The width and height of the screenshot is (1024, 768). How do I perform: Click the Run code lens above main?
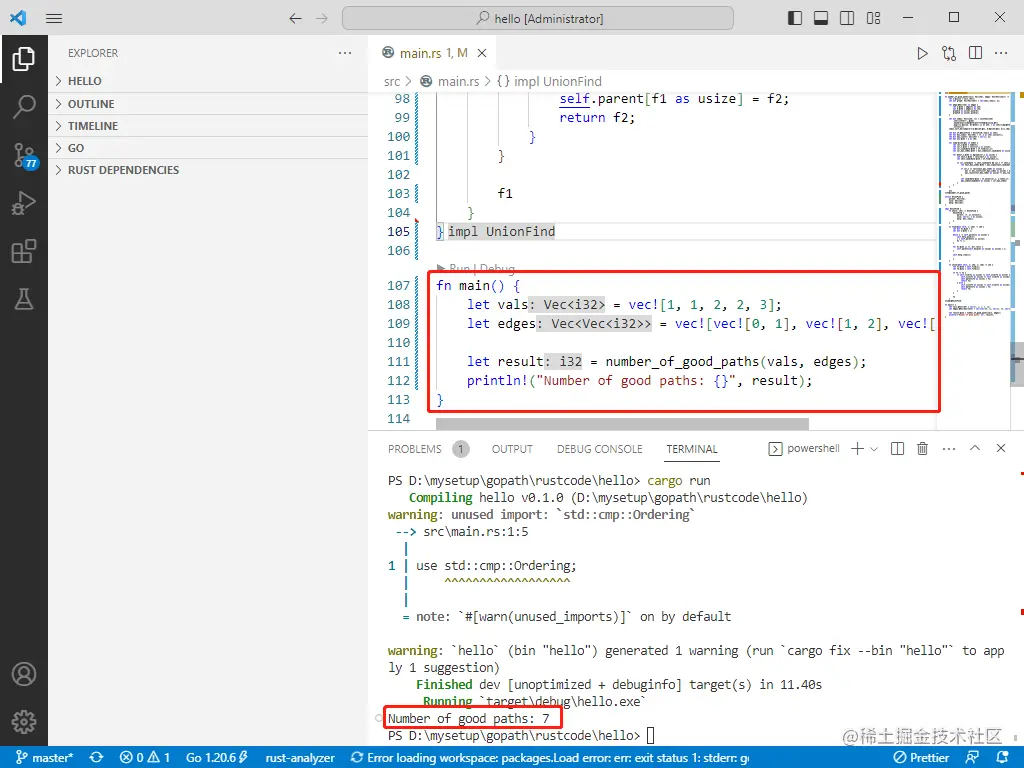[x=459, y=268]
